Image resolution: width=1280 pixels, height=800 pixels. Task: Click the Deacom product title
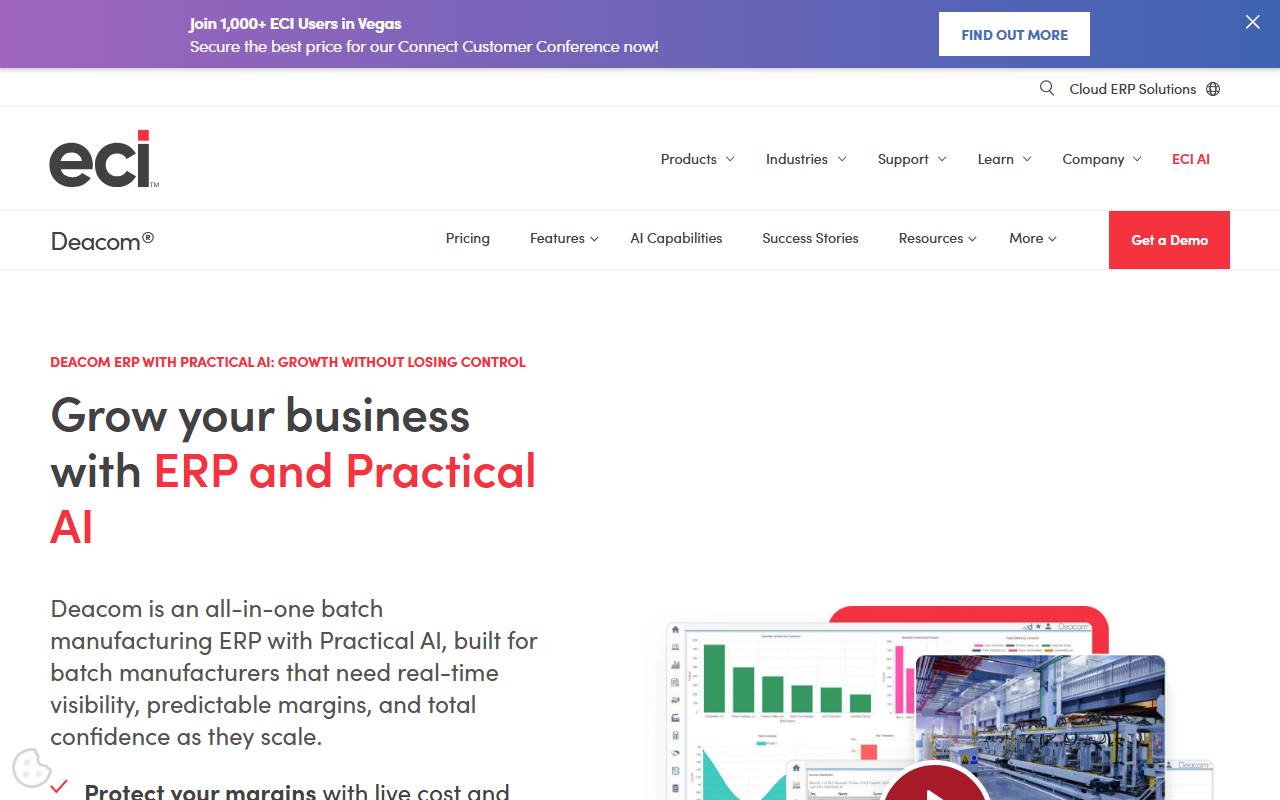pyautogui.click(x=102, y=240)
